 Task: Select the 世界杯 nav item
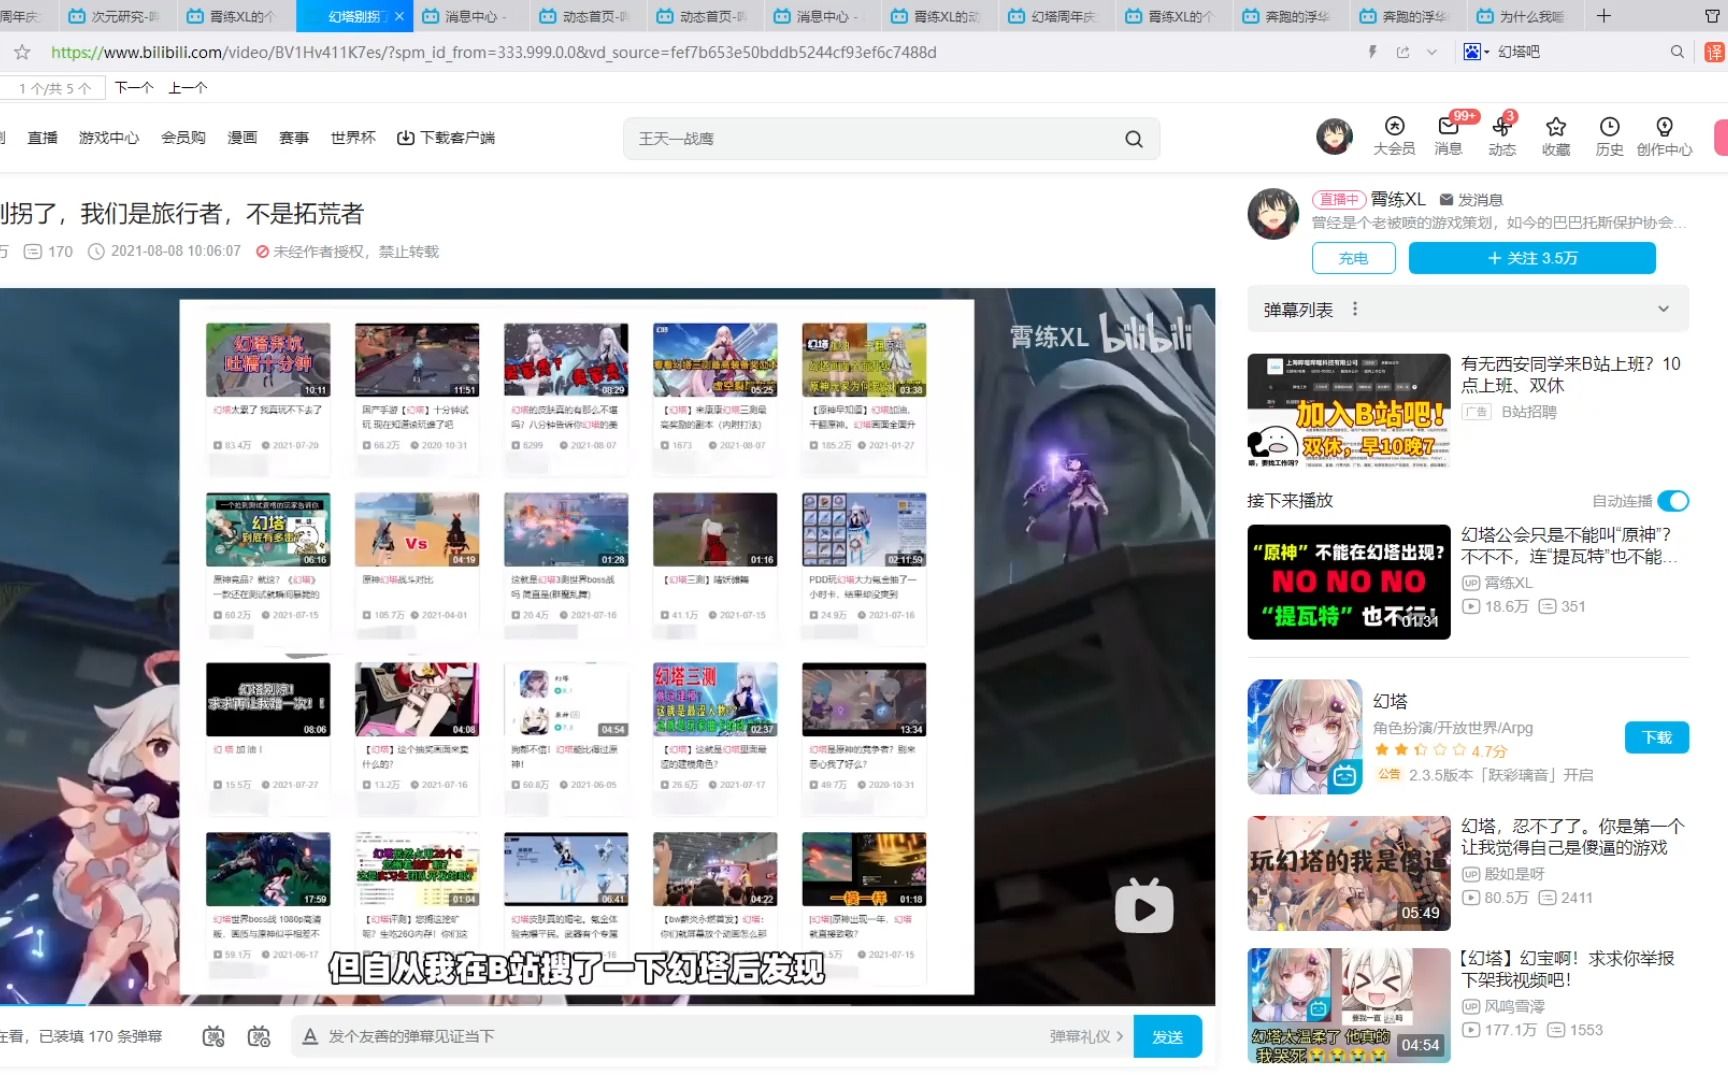(353, 138)
